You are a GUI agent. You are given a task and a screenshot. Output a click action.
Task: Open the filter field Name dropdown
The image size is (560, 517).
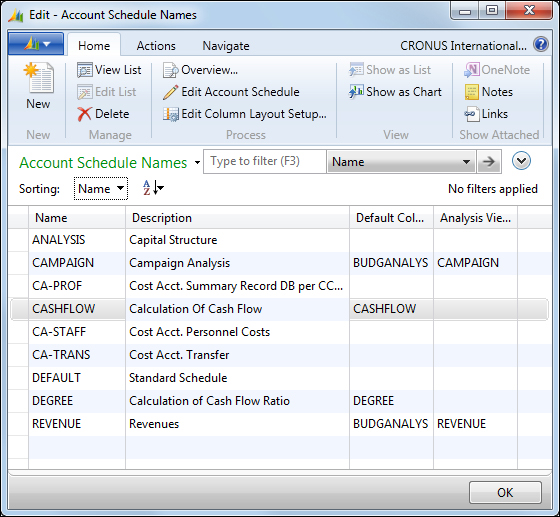401,162
